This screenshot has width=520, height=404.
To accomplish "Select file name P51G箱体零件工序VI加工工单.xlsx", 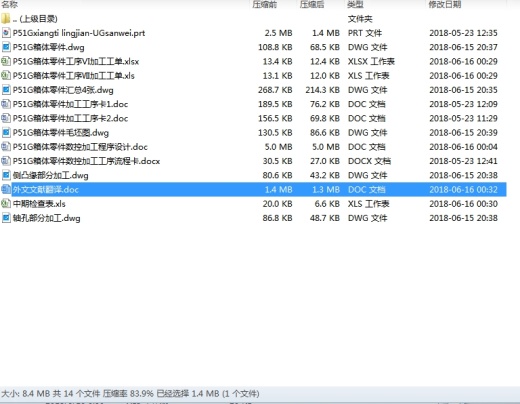I will (76, 61).
